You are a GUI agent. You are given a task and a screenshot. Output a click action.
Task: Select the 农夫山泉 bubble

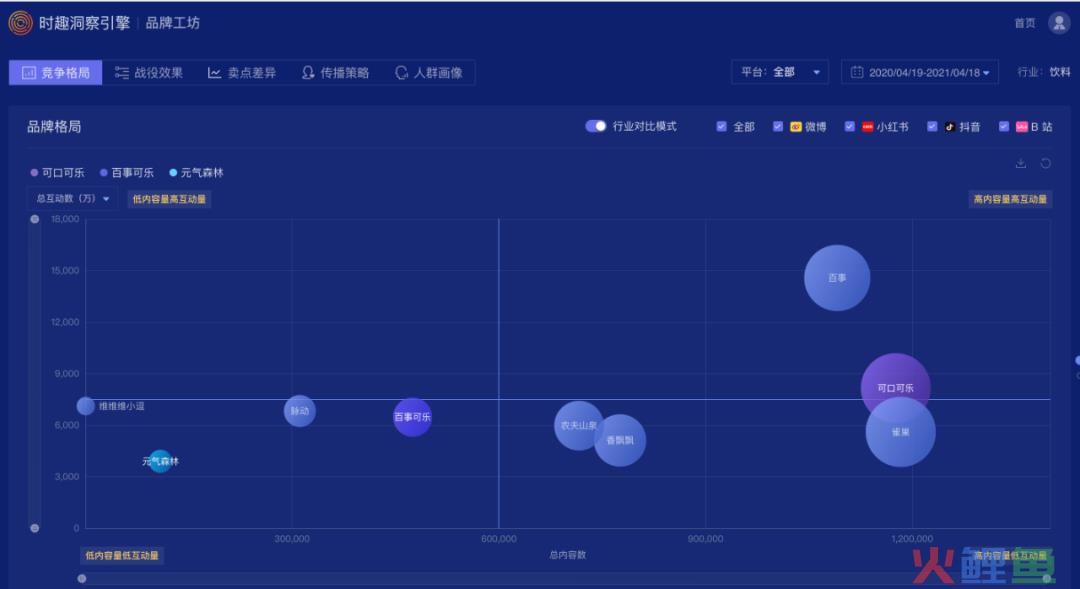point(577,426)
